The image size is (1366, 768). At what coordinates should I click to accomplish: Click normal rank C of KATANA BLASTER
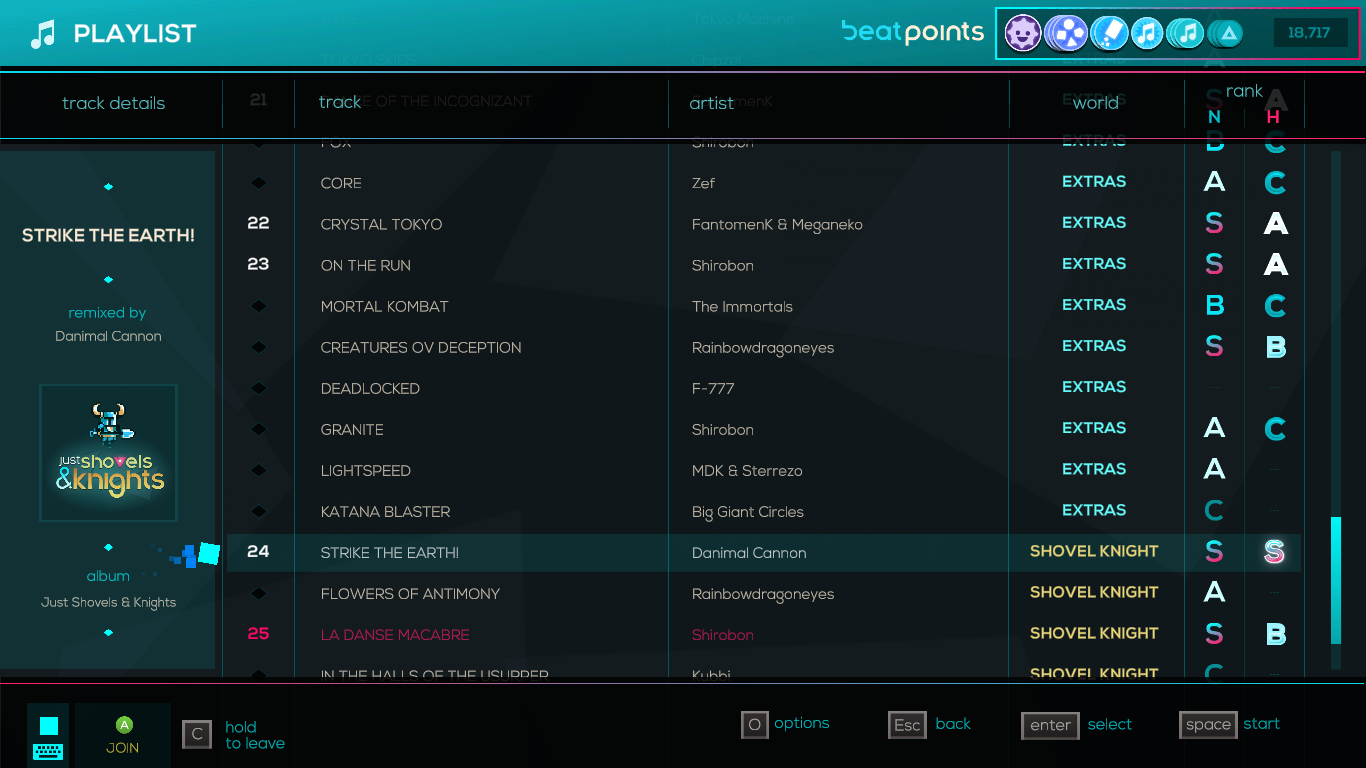pos(1214,511)
